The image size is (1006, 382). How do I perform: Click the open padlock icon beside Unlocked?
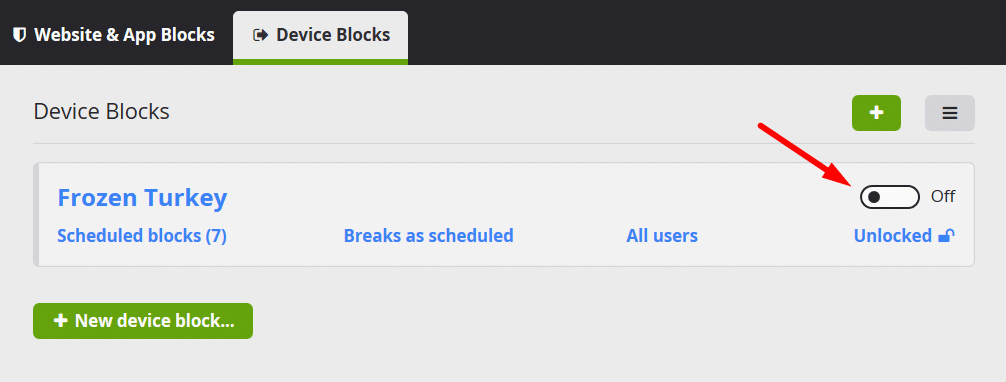[946, 236]
